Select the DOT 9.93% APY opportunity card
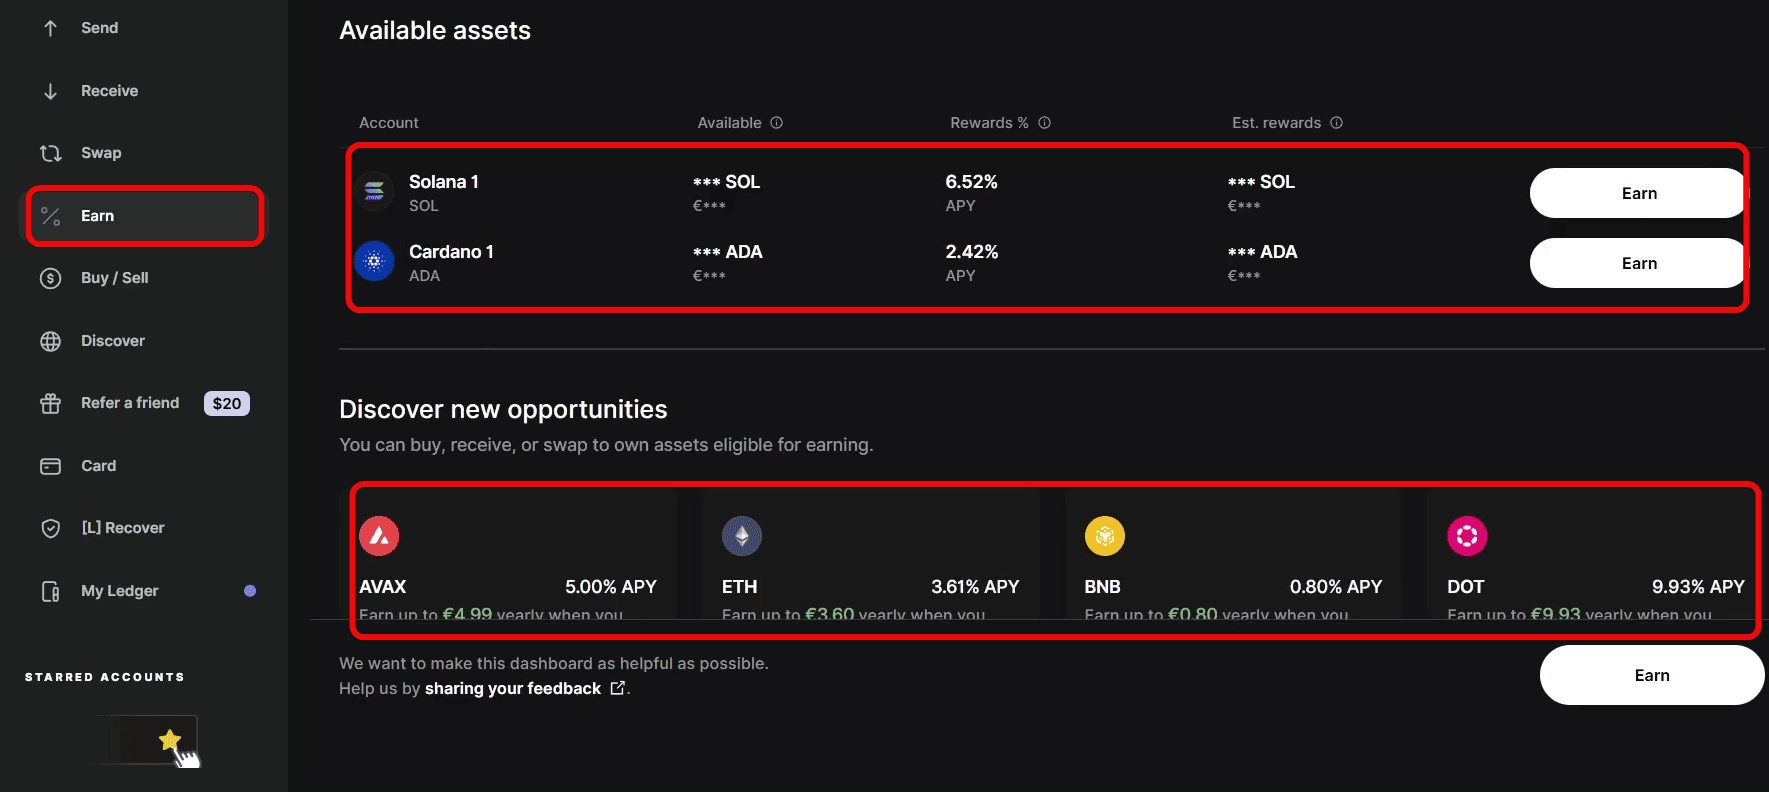The height and width of the screenshot is (792, 1769). point(1595,560)
